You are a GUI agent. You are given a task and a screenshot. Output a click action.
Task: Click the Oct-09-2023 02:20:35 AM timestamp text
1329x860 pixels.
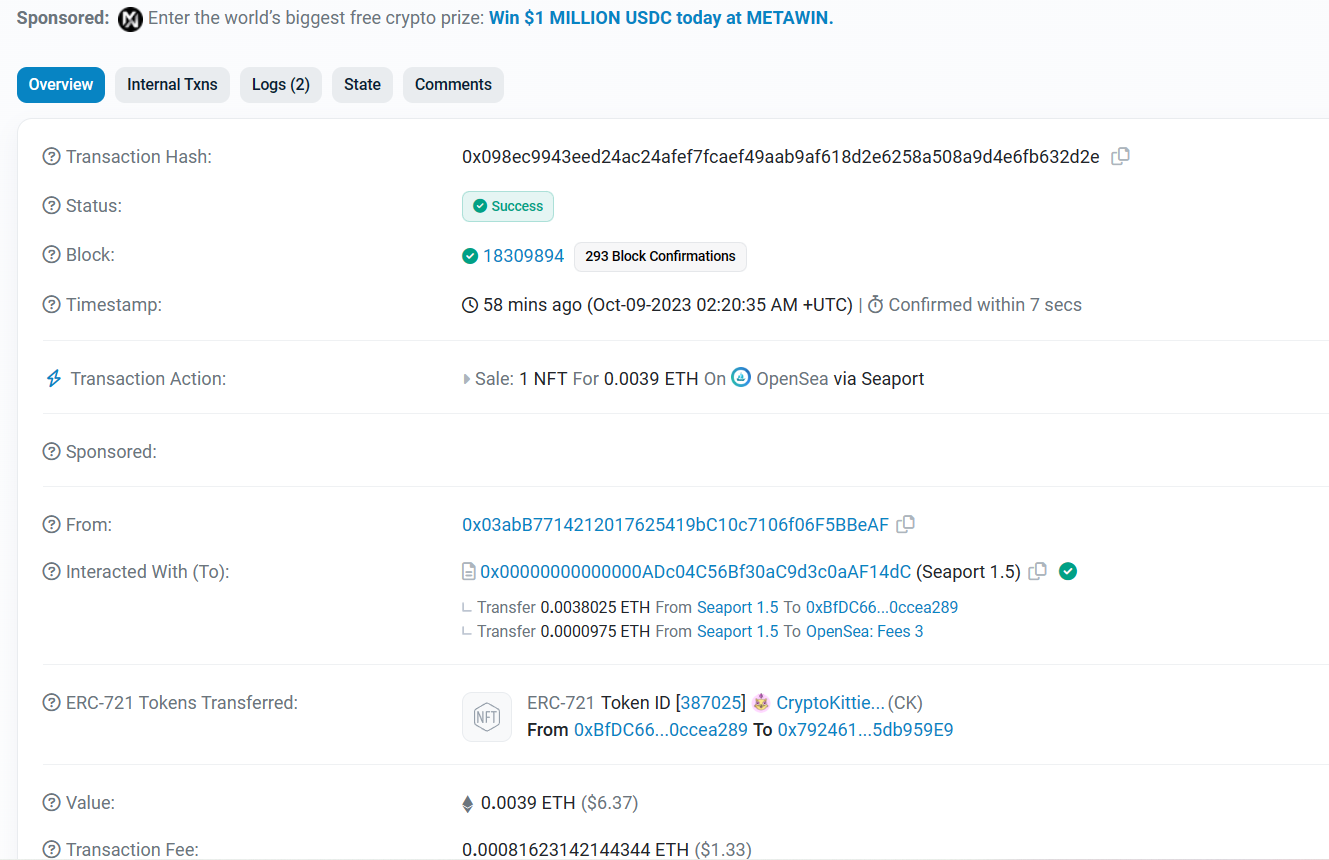720,305
